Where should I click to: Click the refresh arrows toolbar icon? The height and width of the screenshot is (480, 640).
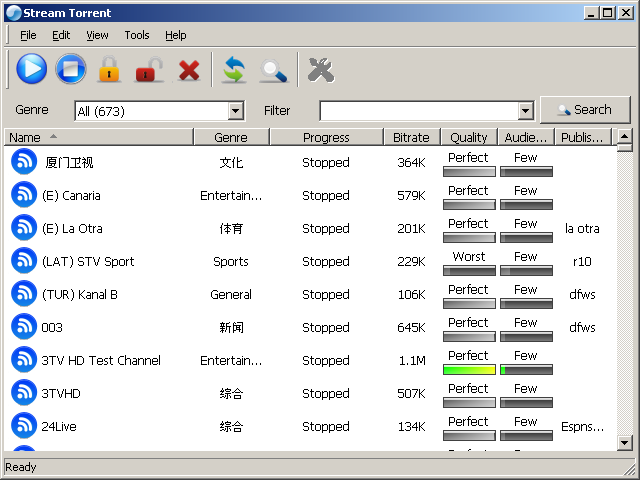tap(234, 69)
